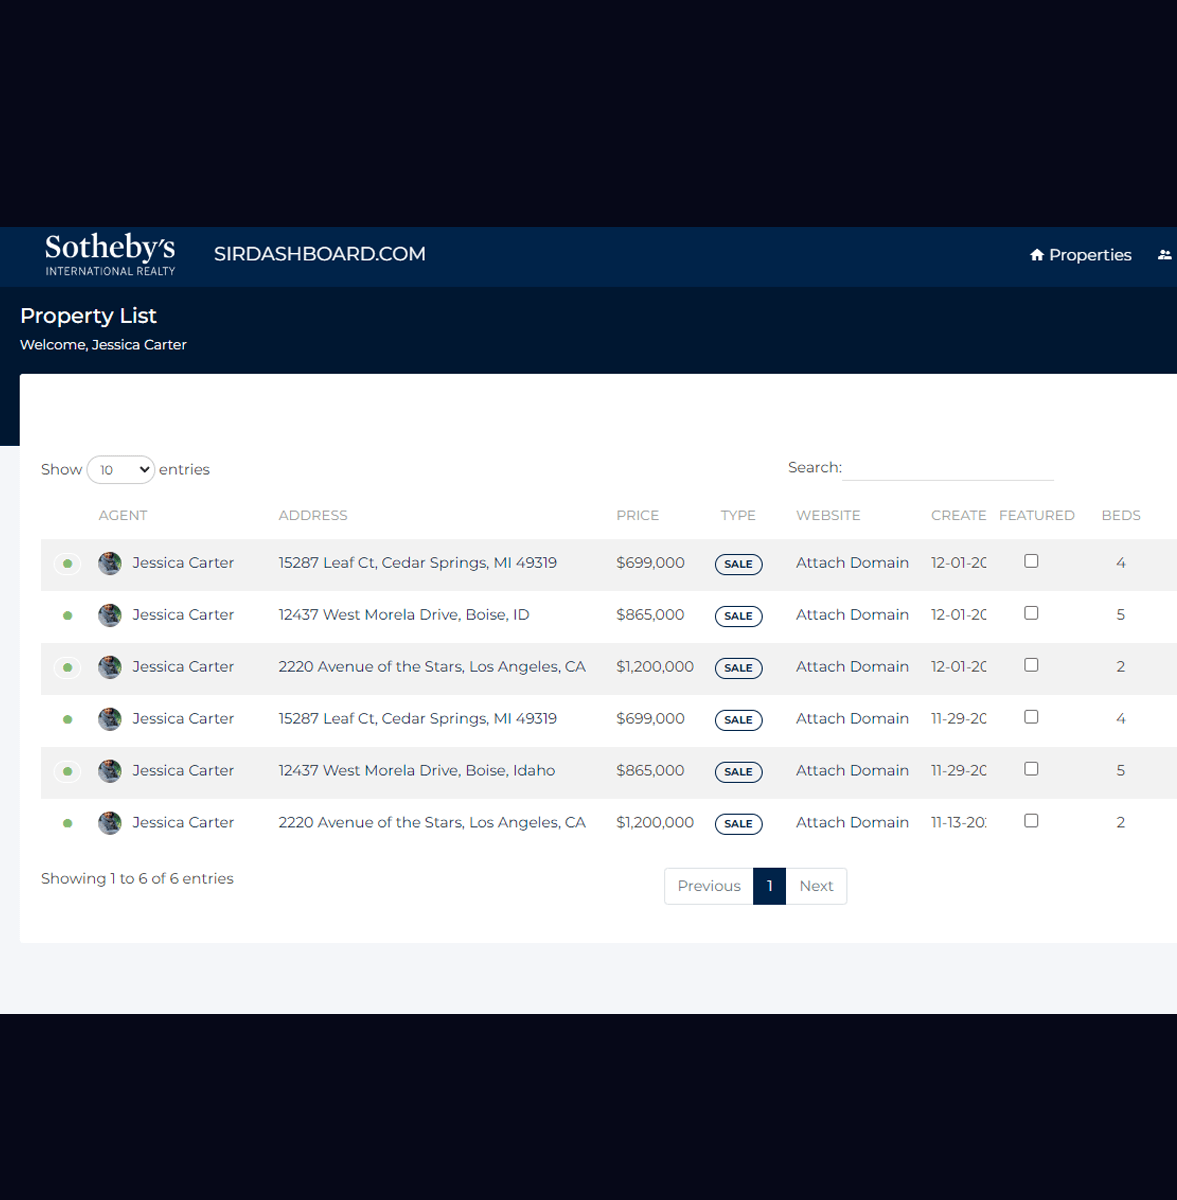Sort the list by the ADDRESS column header
This screenshot has height=1200, width=1177.
click(x=313, y=515)
